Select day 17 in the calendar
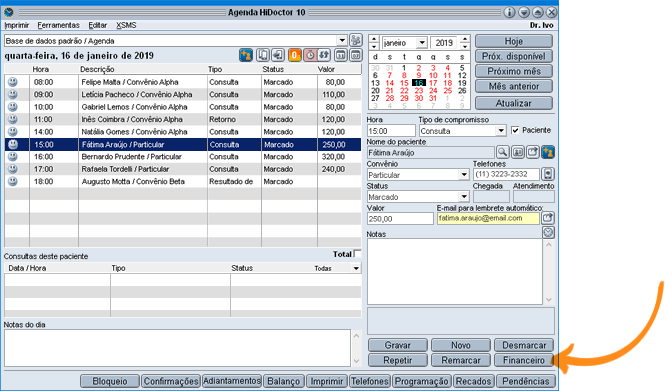The width and height of the screenshot is (665, 391). tap(433, 83)
